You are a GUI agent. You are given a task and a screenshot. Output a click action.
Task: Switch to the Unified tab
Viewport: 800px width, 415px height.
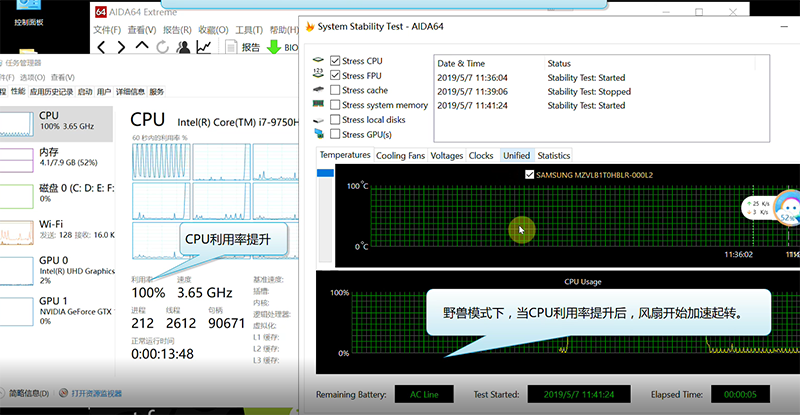(516, 155)
